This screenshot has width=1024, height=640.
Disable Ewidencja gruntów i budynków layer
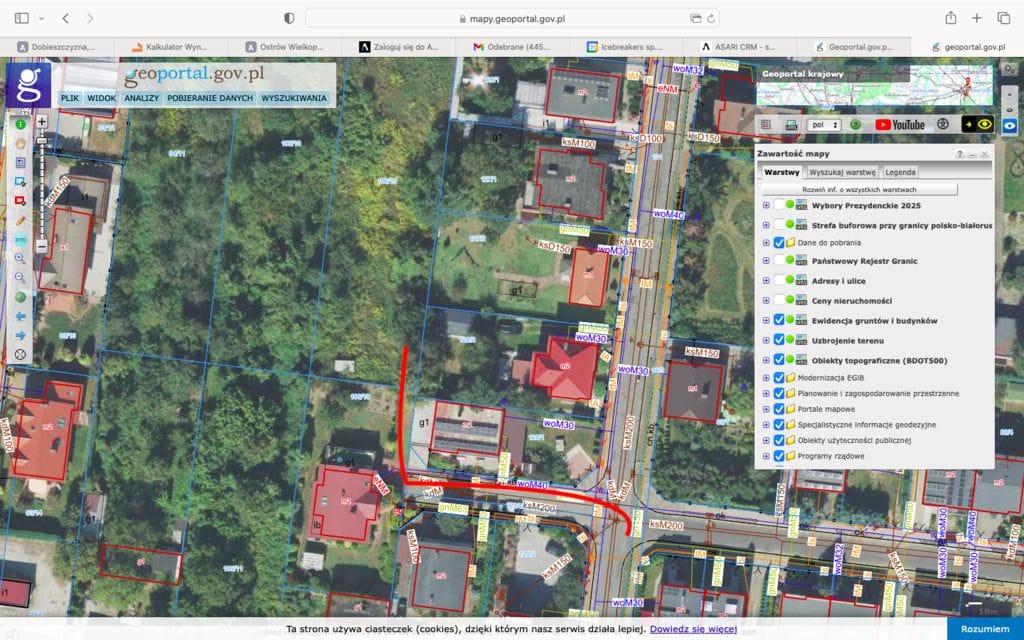pyautogui.click(x=779, y=320)
